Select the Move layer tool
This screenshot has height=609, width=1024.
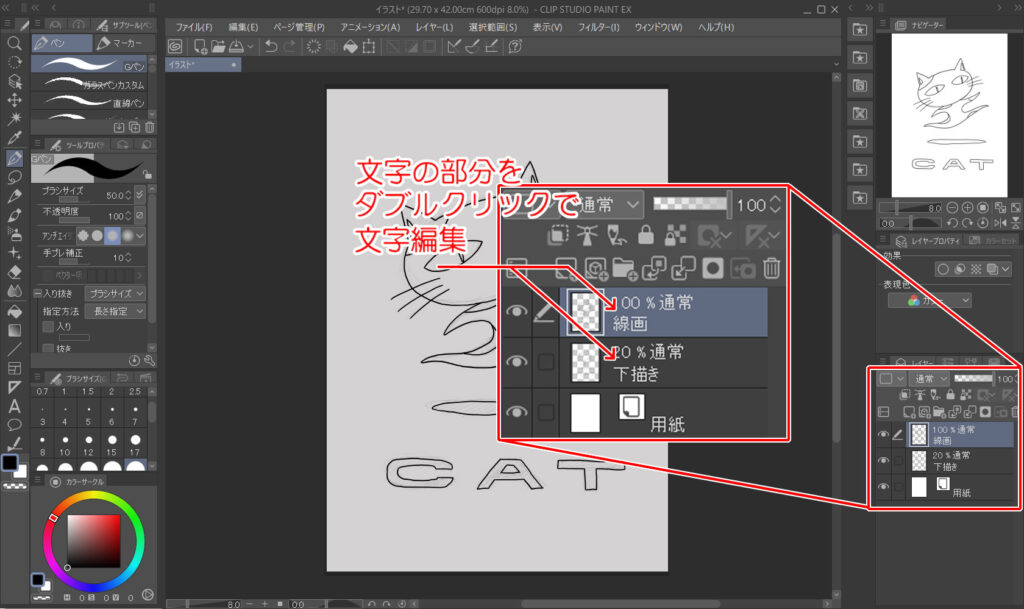click(14, 100)
